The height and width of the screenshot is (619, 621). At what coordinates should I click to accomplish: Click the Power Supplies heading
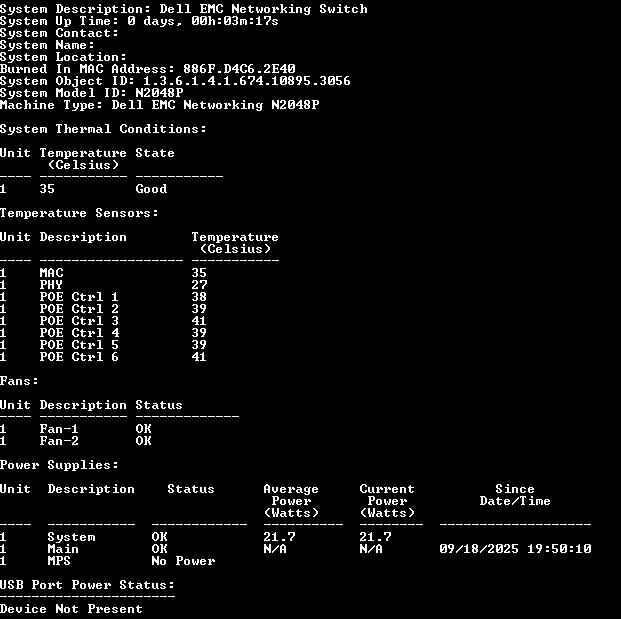point(59,465)
